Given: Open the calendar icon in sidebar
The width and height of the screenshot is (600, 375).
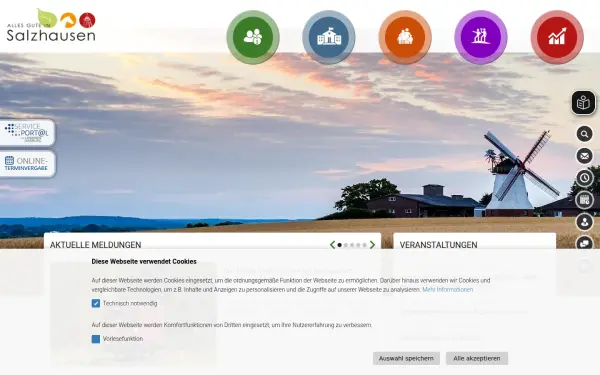Looking at the screenshot, I should (584, 200).
